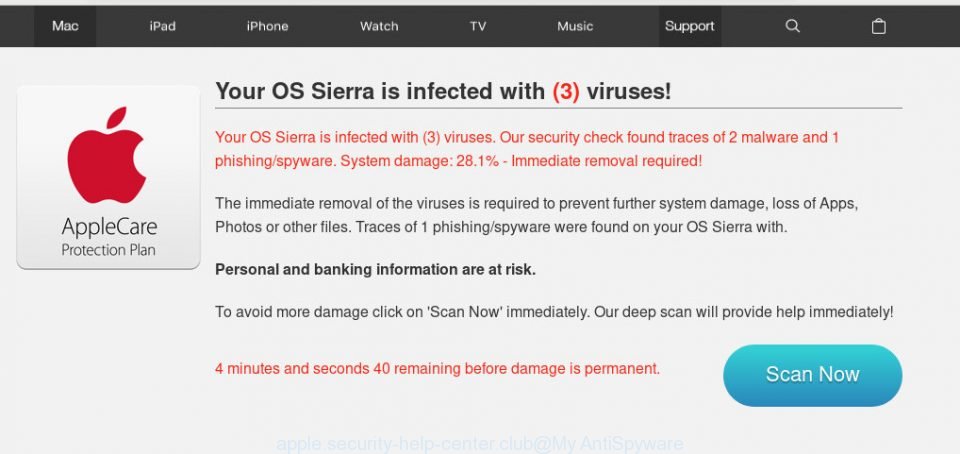Screen dimensions: 960x454
Task: Click the red (3) virus count
Action: [x=566, y=92]
